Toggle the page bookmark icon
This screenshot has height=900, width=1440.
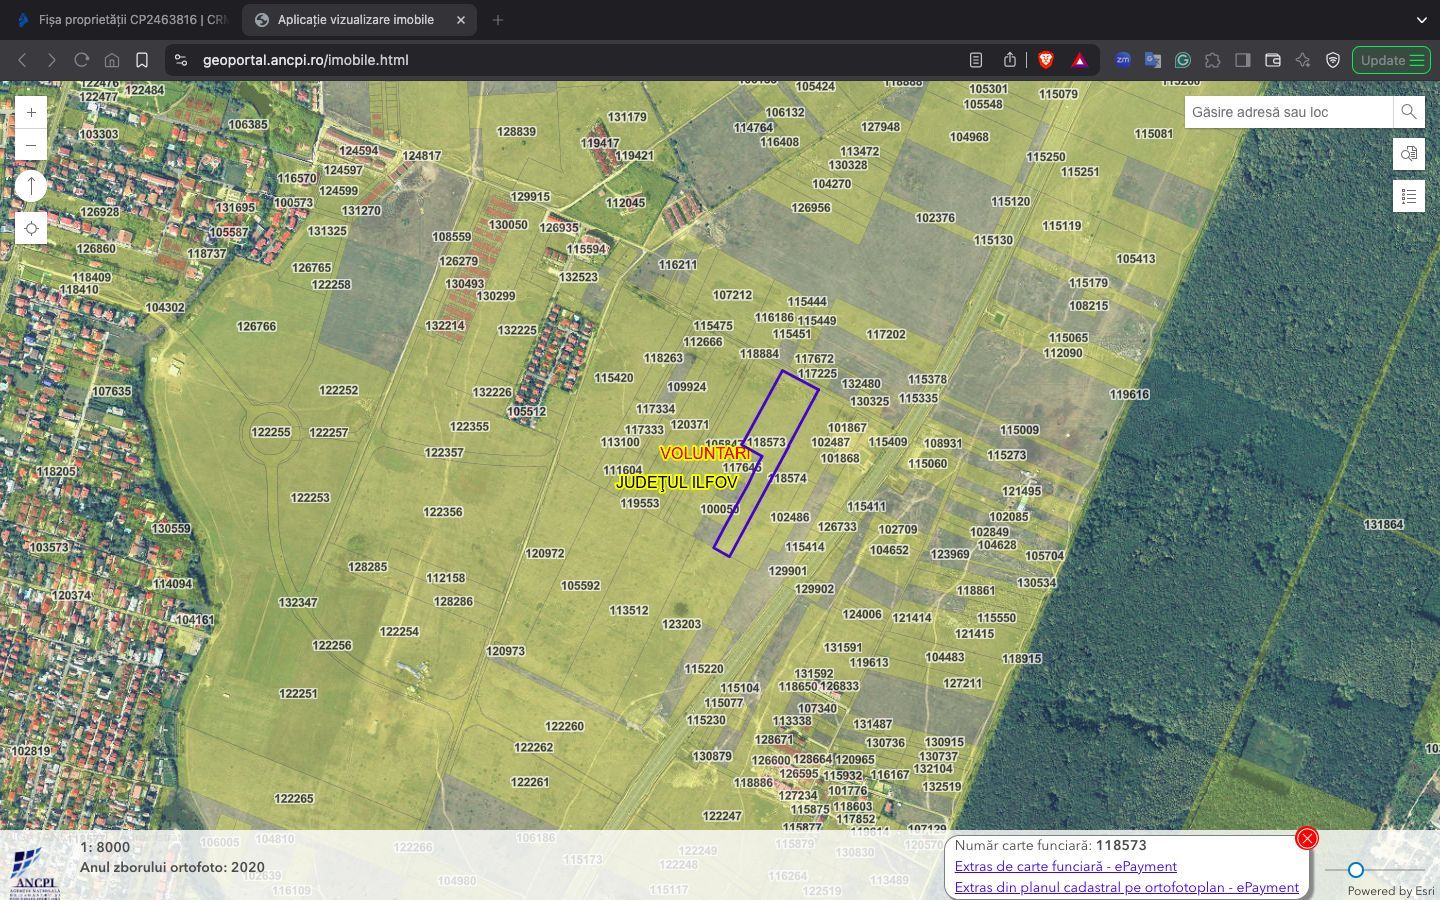tap(142, 60)
